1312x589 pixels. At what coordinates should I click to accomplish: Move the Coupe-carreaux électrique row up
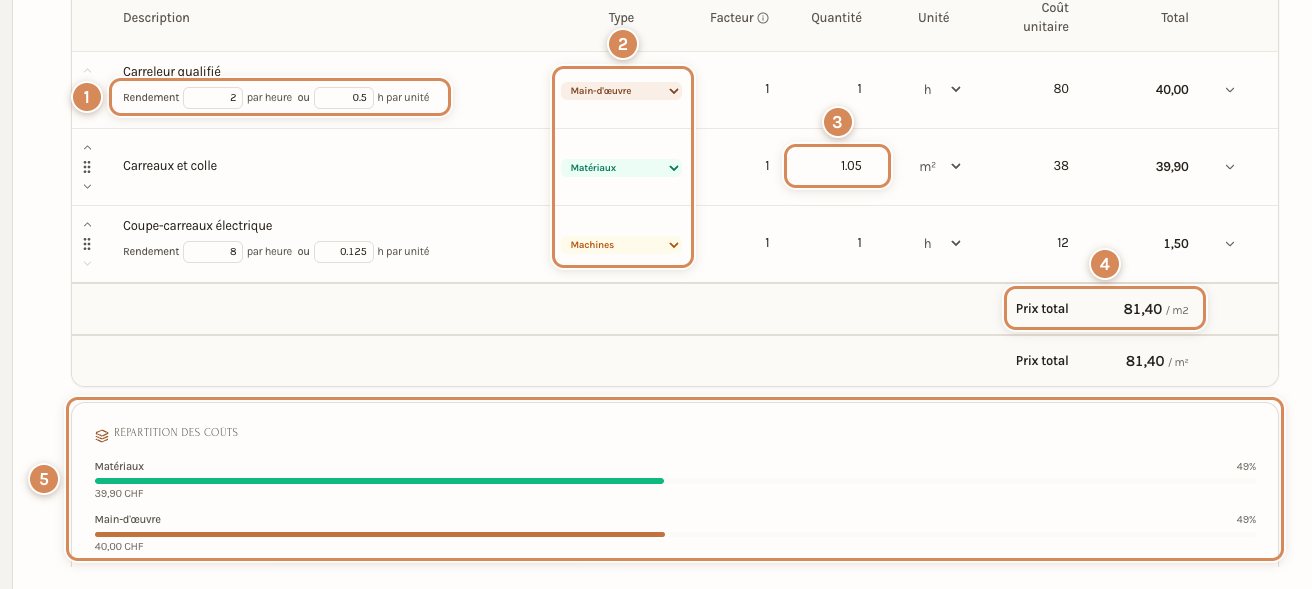click(x=87, y=225)
